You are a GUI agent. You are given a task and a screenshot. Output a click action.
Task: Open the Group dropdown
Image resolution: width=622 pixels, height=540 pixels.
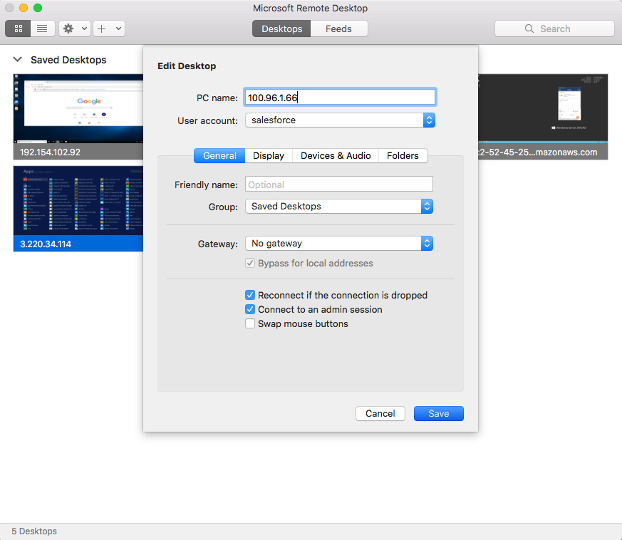tap(426, 206)
